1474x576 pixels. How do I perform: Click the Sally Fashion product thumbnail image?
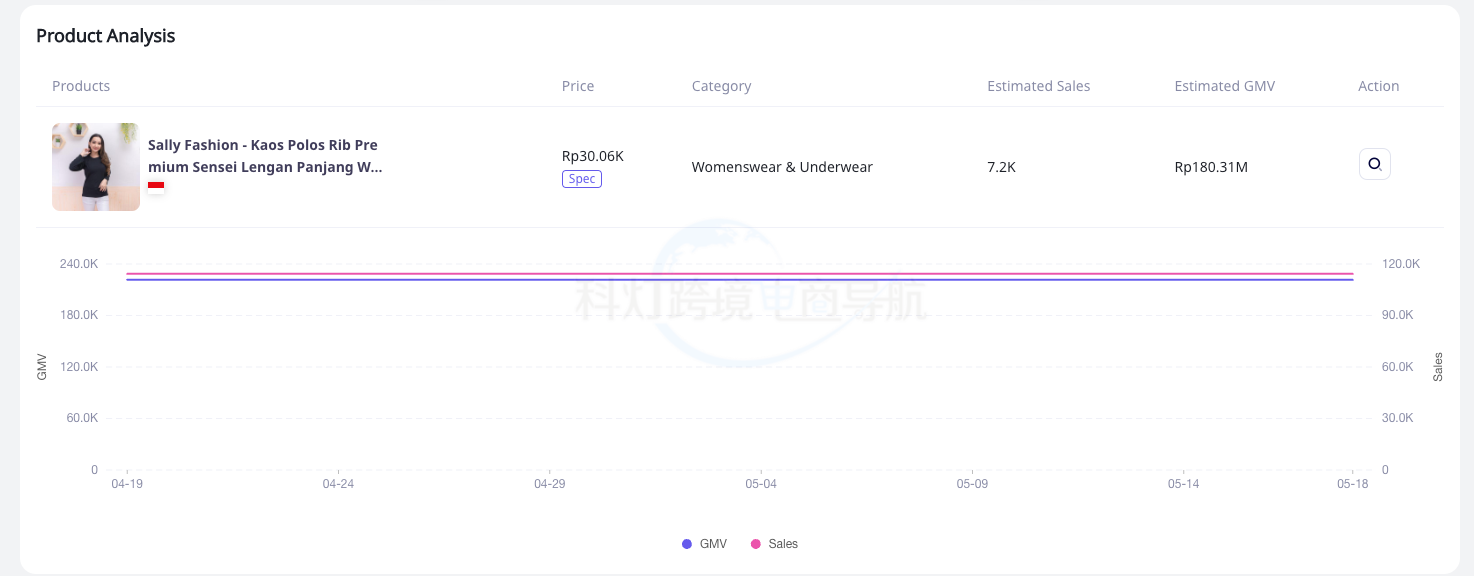click(96, 167)
